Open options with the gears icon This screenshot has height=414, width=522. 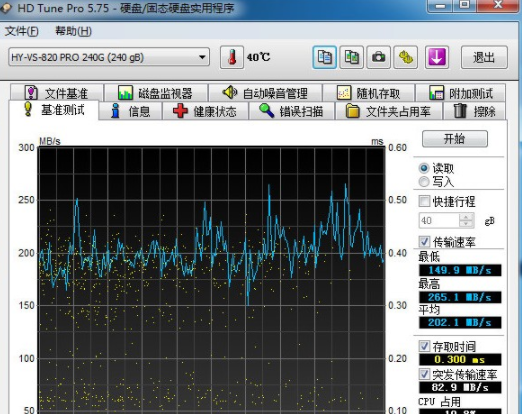coord(406,57)
